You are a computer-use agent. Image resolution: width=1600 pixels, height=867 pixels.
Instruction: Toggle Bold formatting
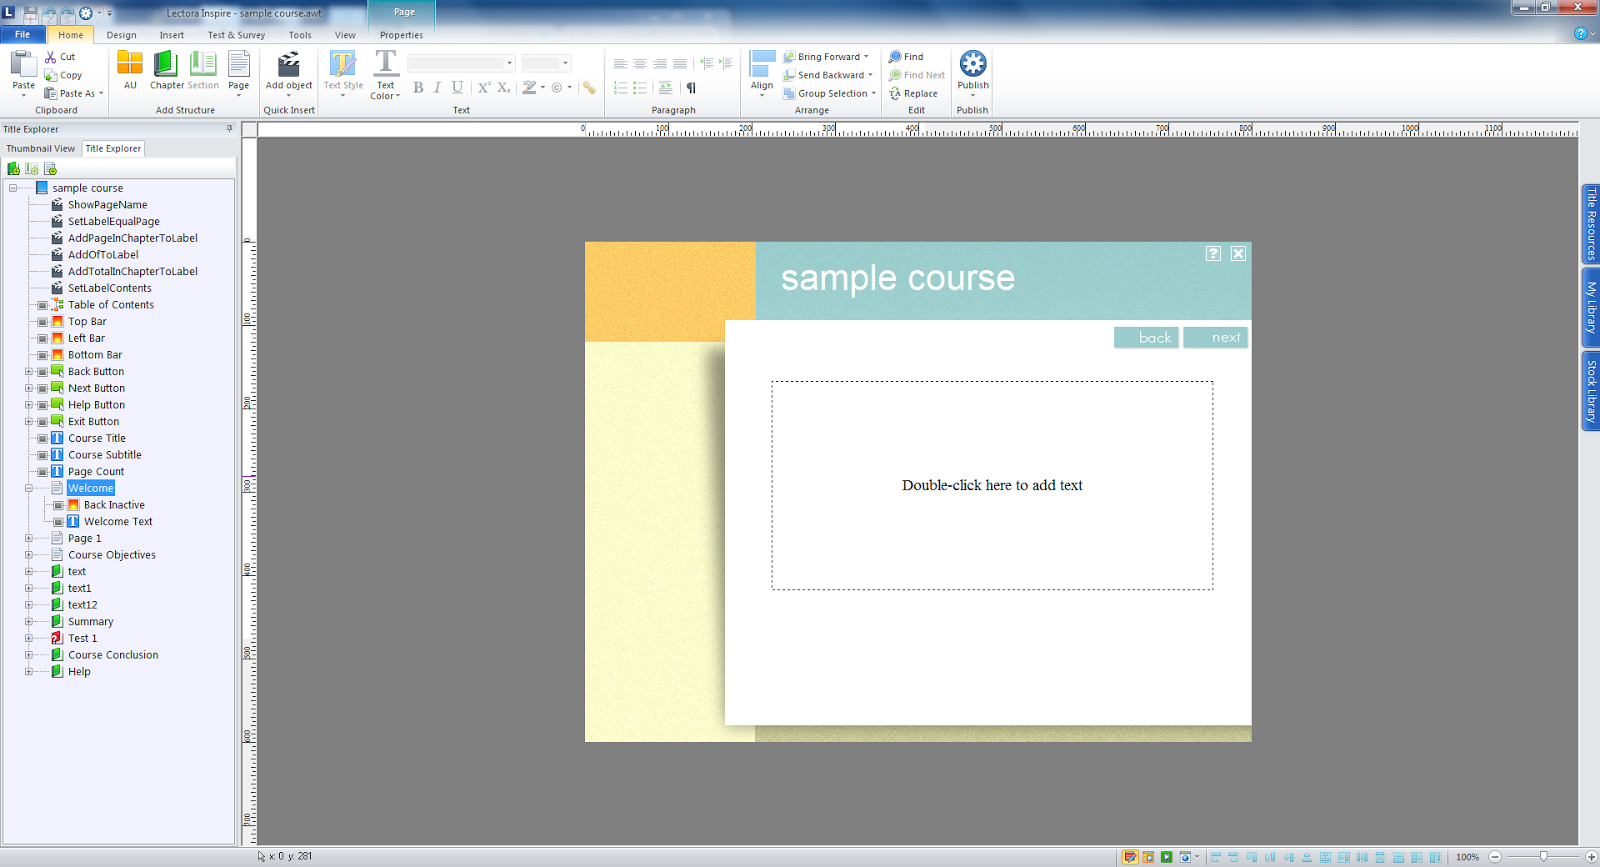(418, 88)
